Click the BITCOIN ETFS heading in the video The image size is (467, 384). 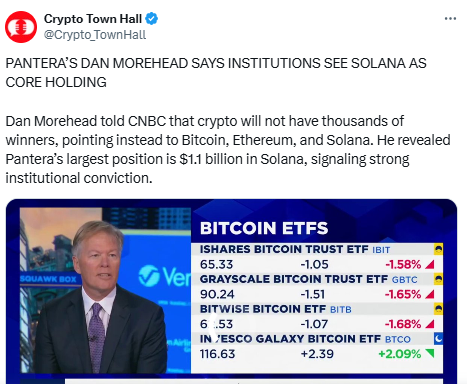tap(264, 228)
